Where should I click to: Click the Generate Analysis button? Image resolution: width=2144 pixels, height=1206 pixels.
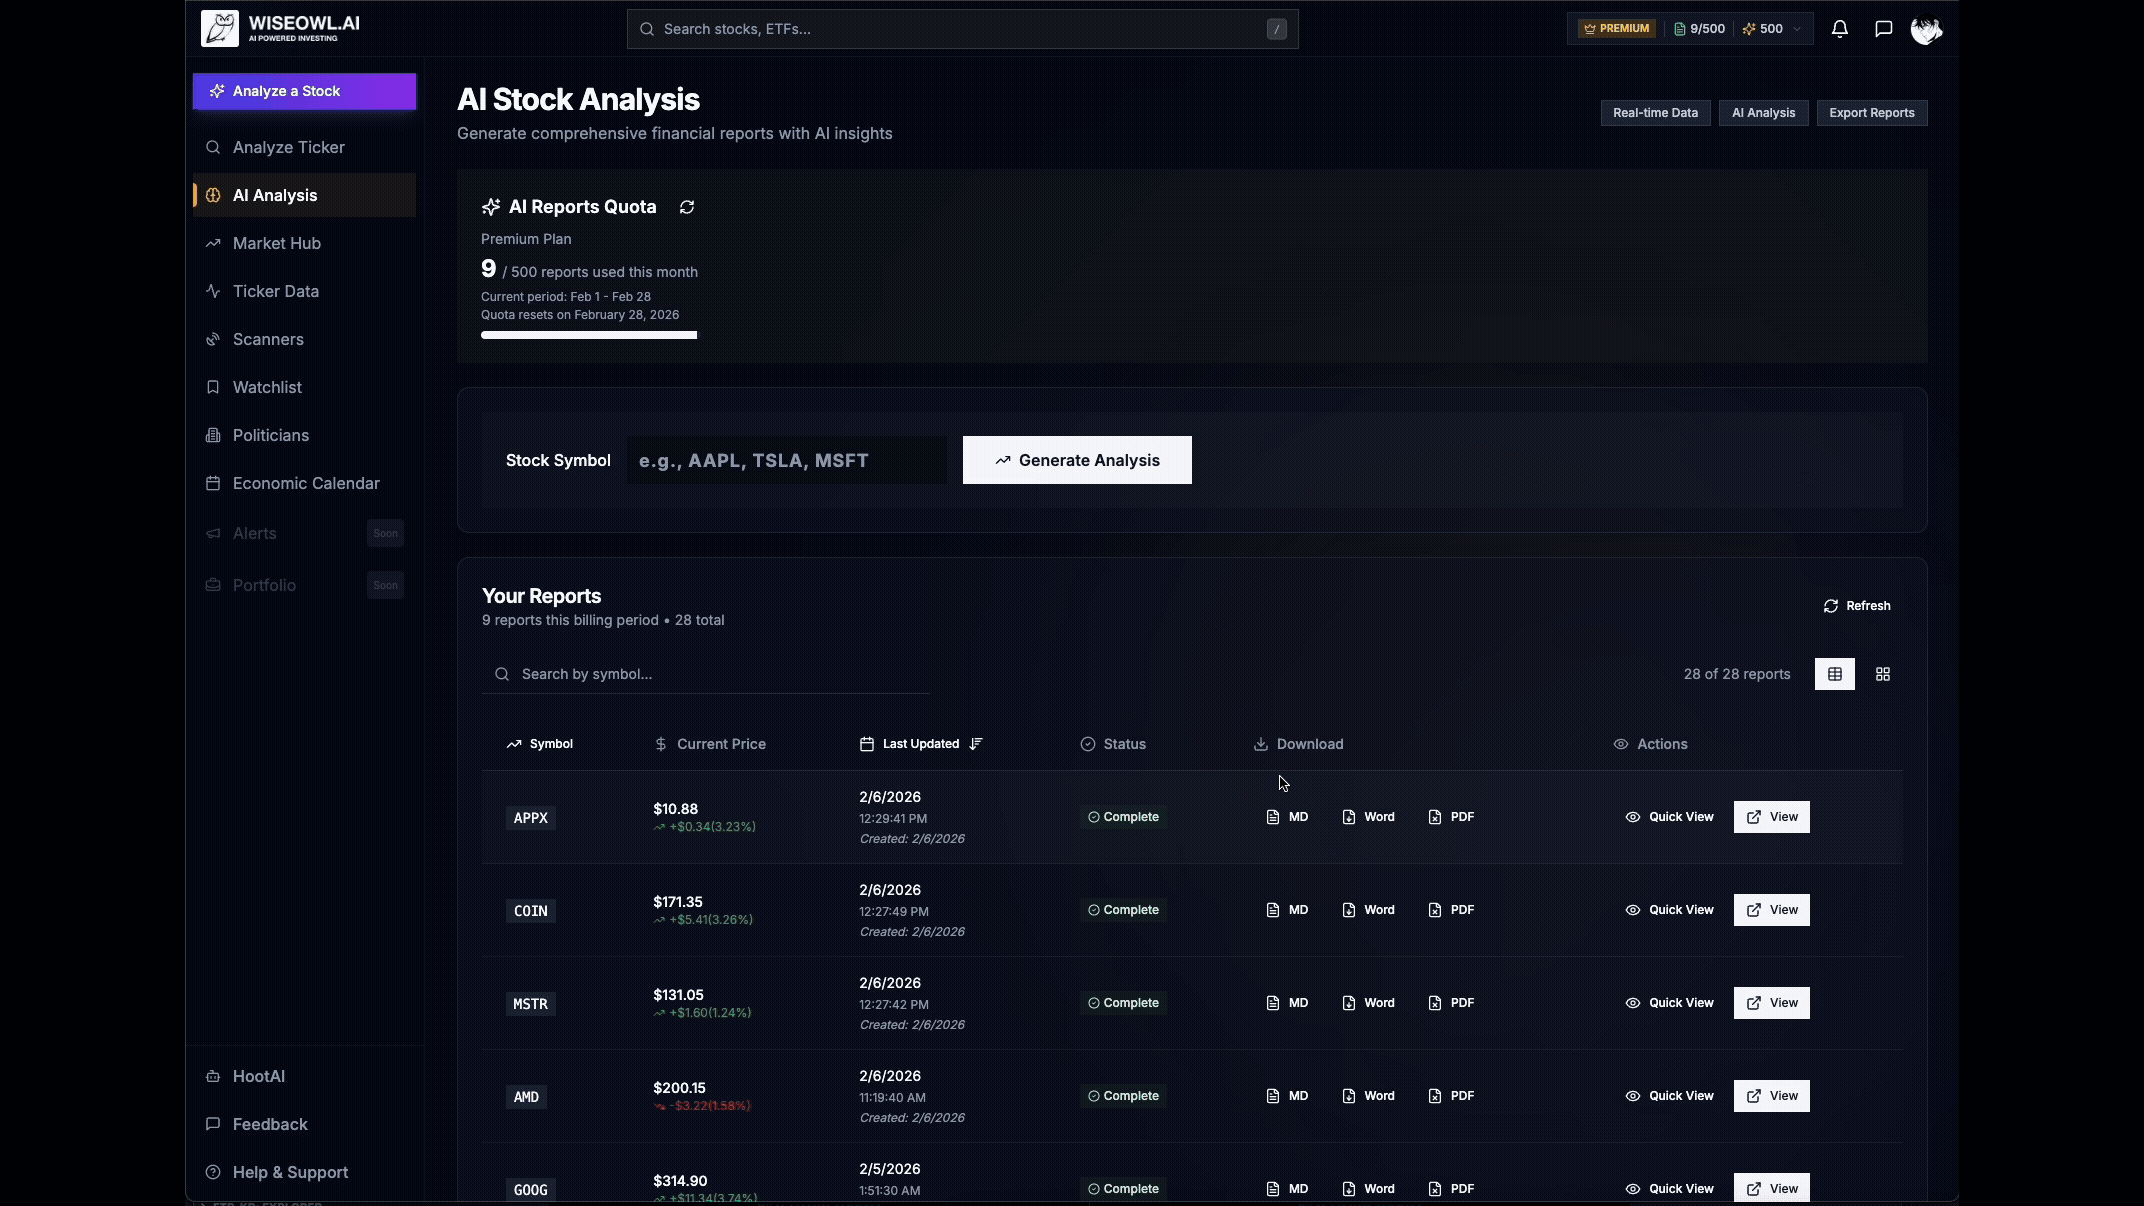tap(1077, 460)
